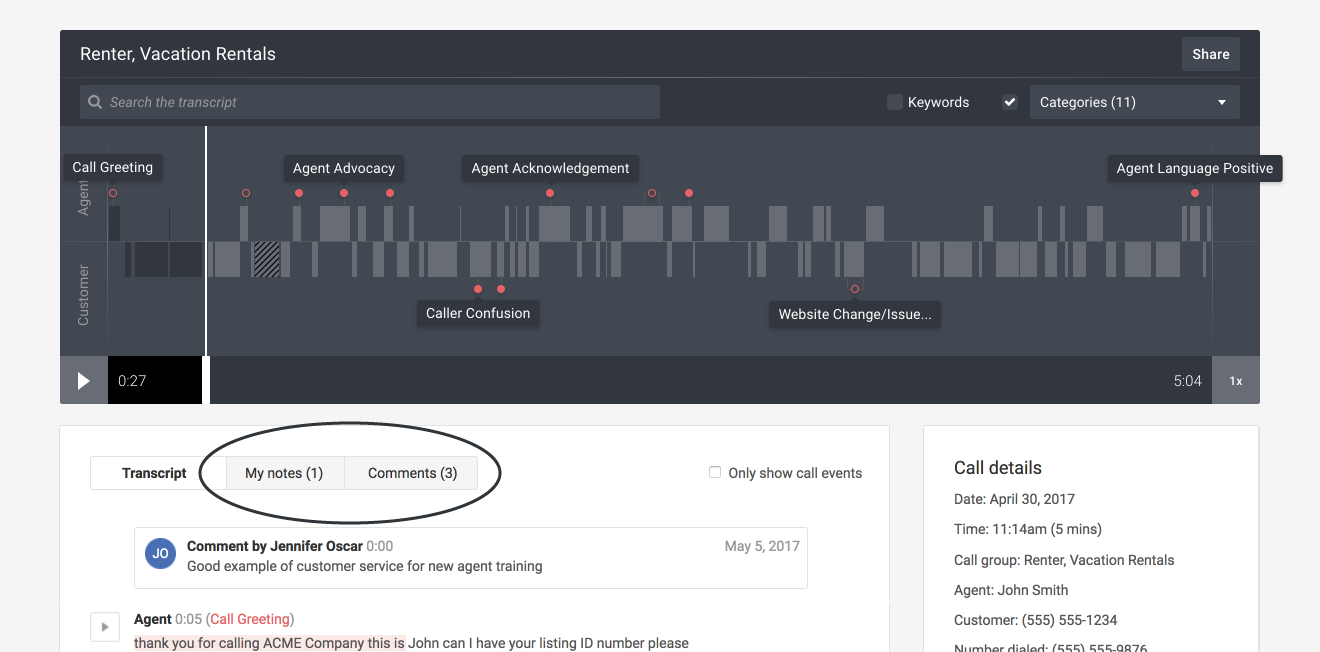The height and width of the screenshot is (652, 1320).
Task: Check Only show call events
Action: coord(715,472)
